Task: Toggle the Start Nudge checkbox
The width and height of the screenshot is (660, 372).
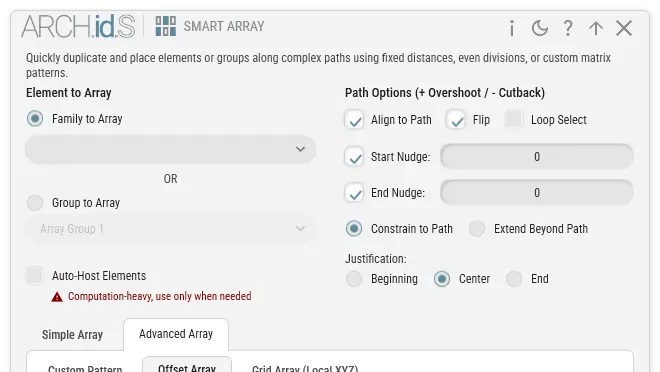Action: click(354, 157)
